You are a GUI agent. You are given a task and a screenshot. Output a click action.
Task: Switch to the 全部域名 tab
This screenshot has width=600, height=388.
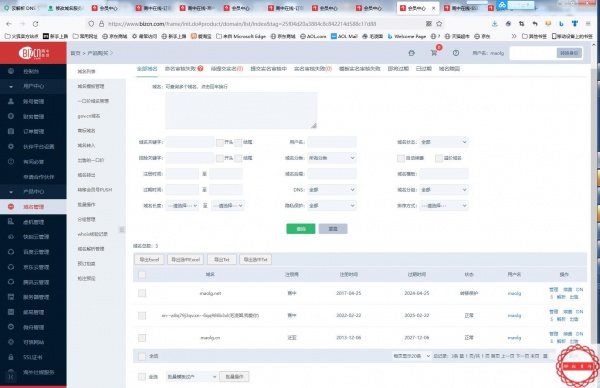(147, 68)
